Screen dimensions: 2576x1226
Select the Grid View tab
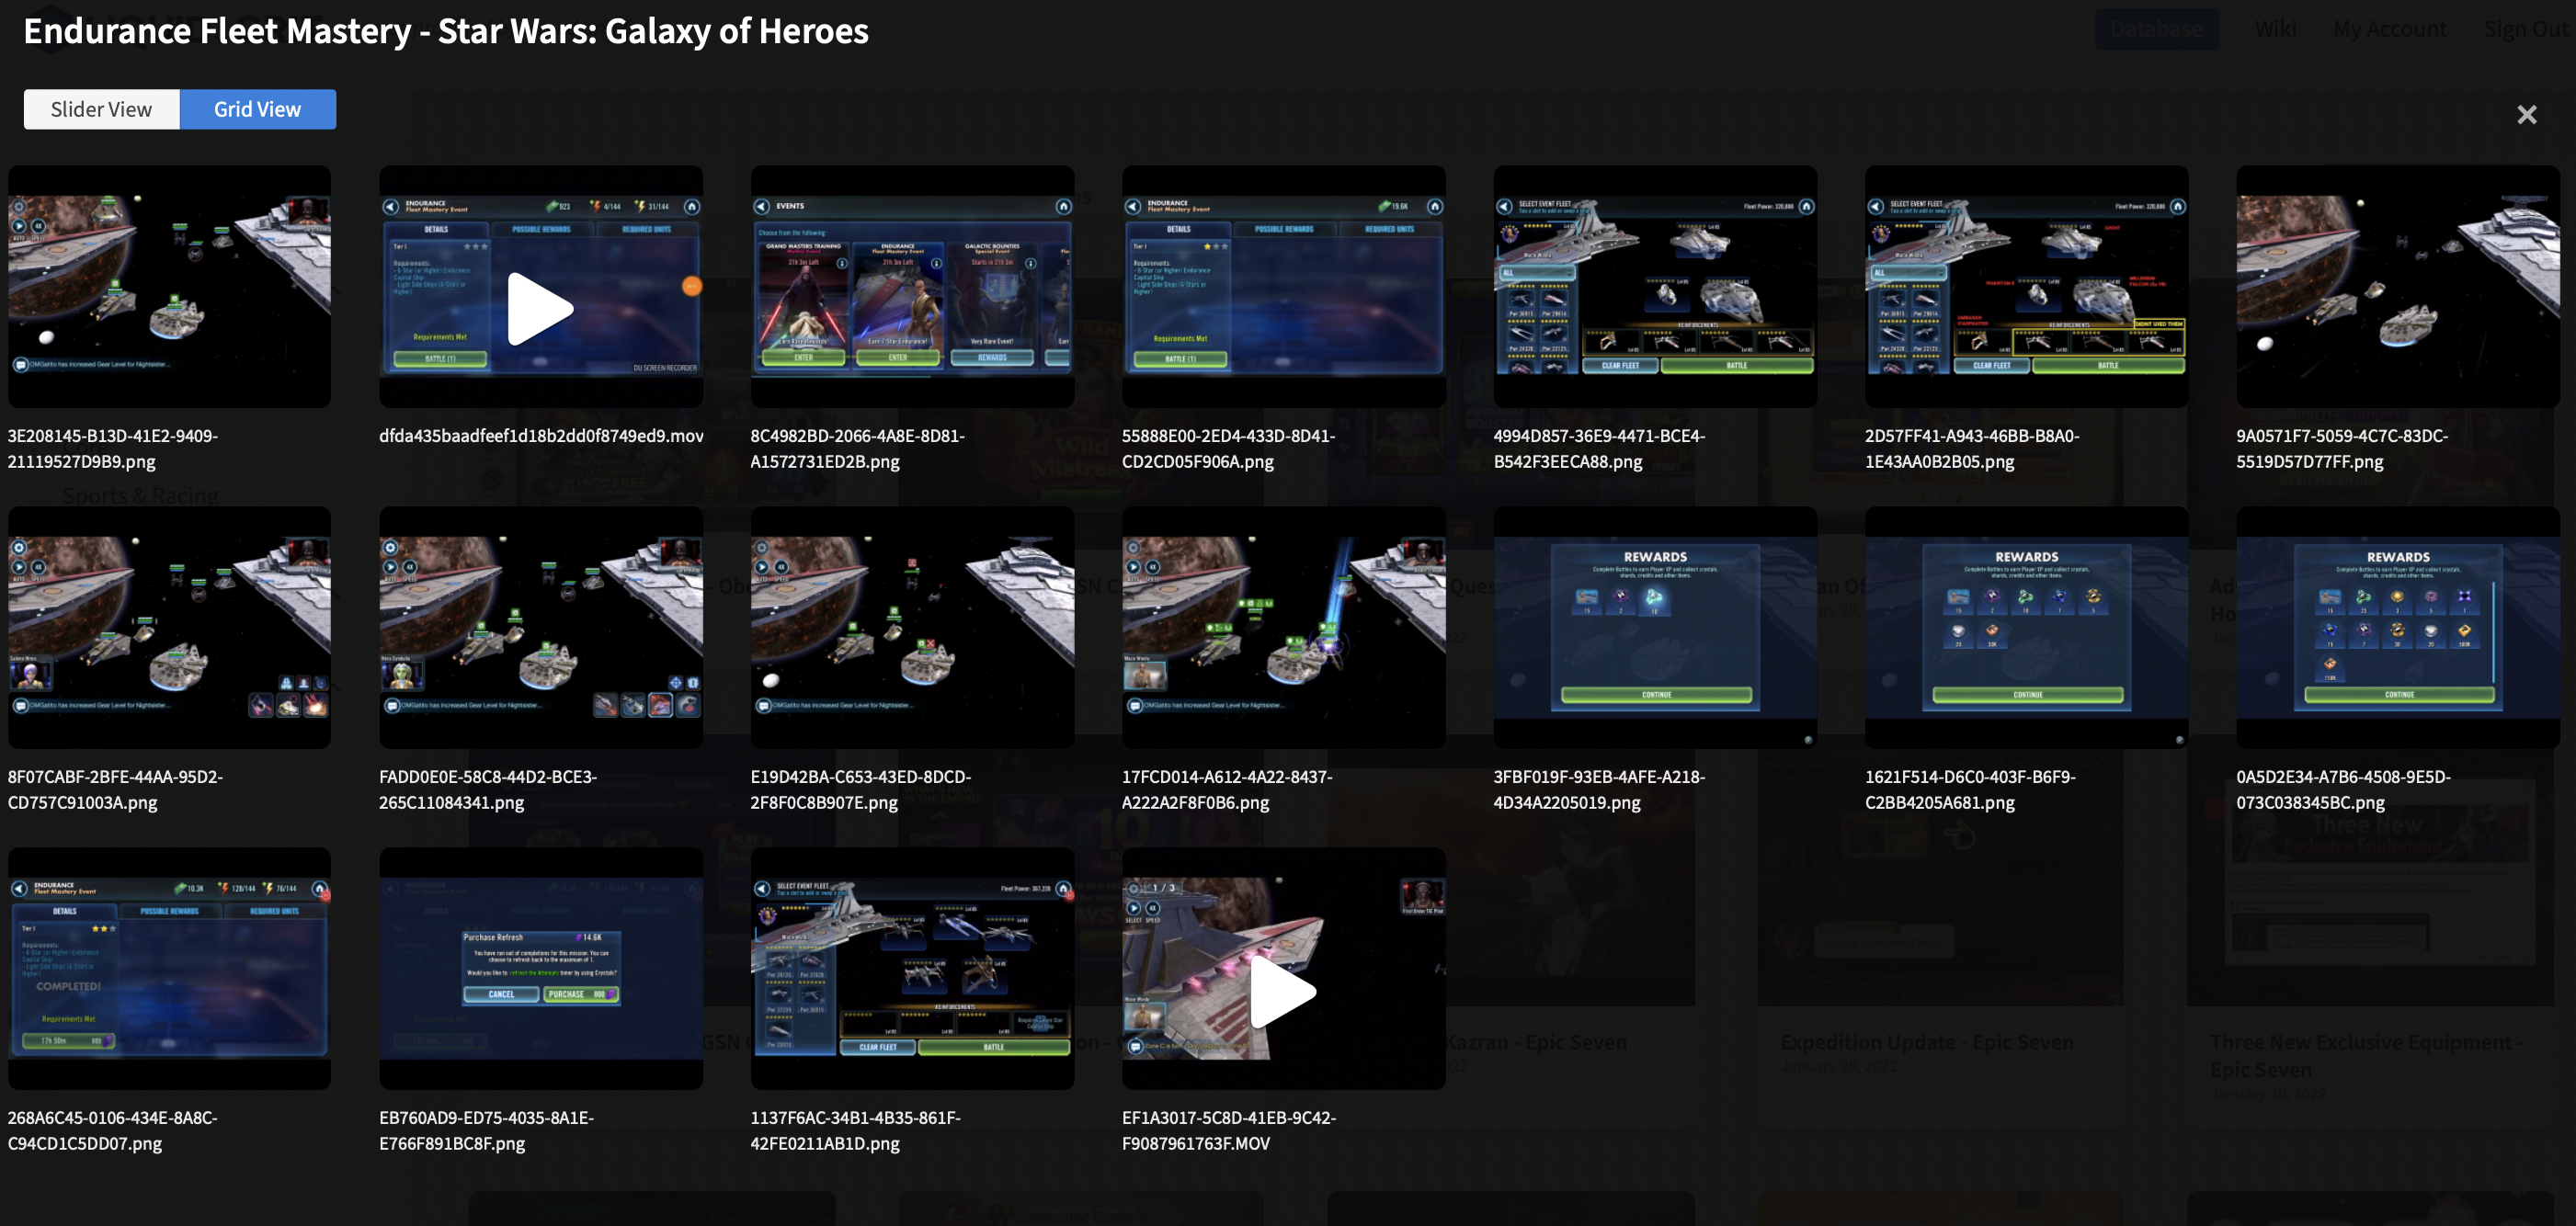(257, 109)
